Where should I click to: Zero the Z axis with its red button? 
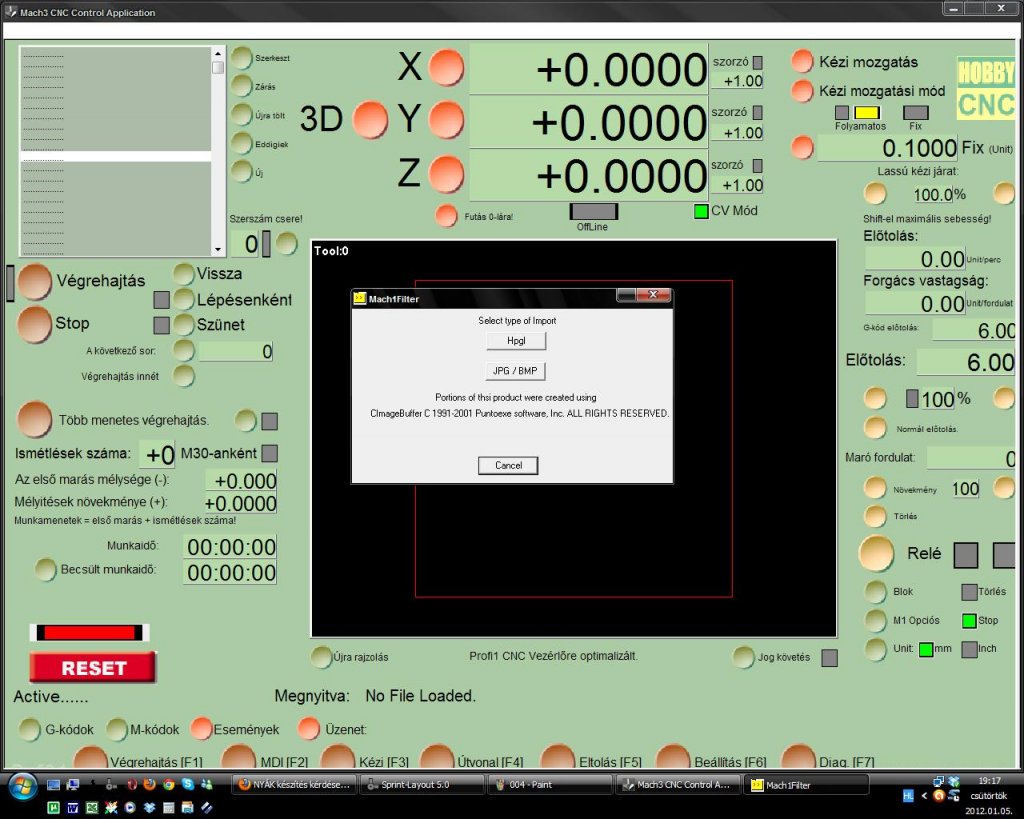pyautogui.click(x=447, y=174)
